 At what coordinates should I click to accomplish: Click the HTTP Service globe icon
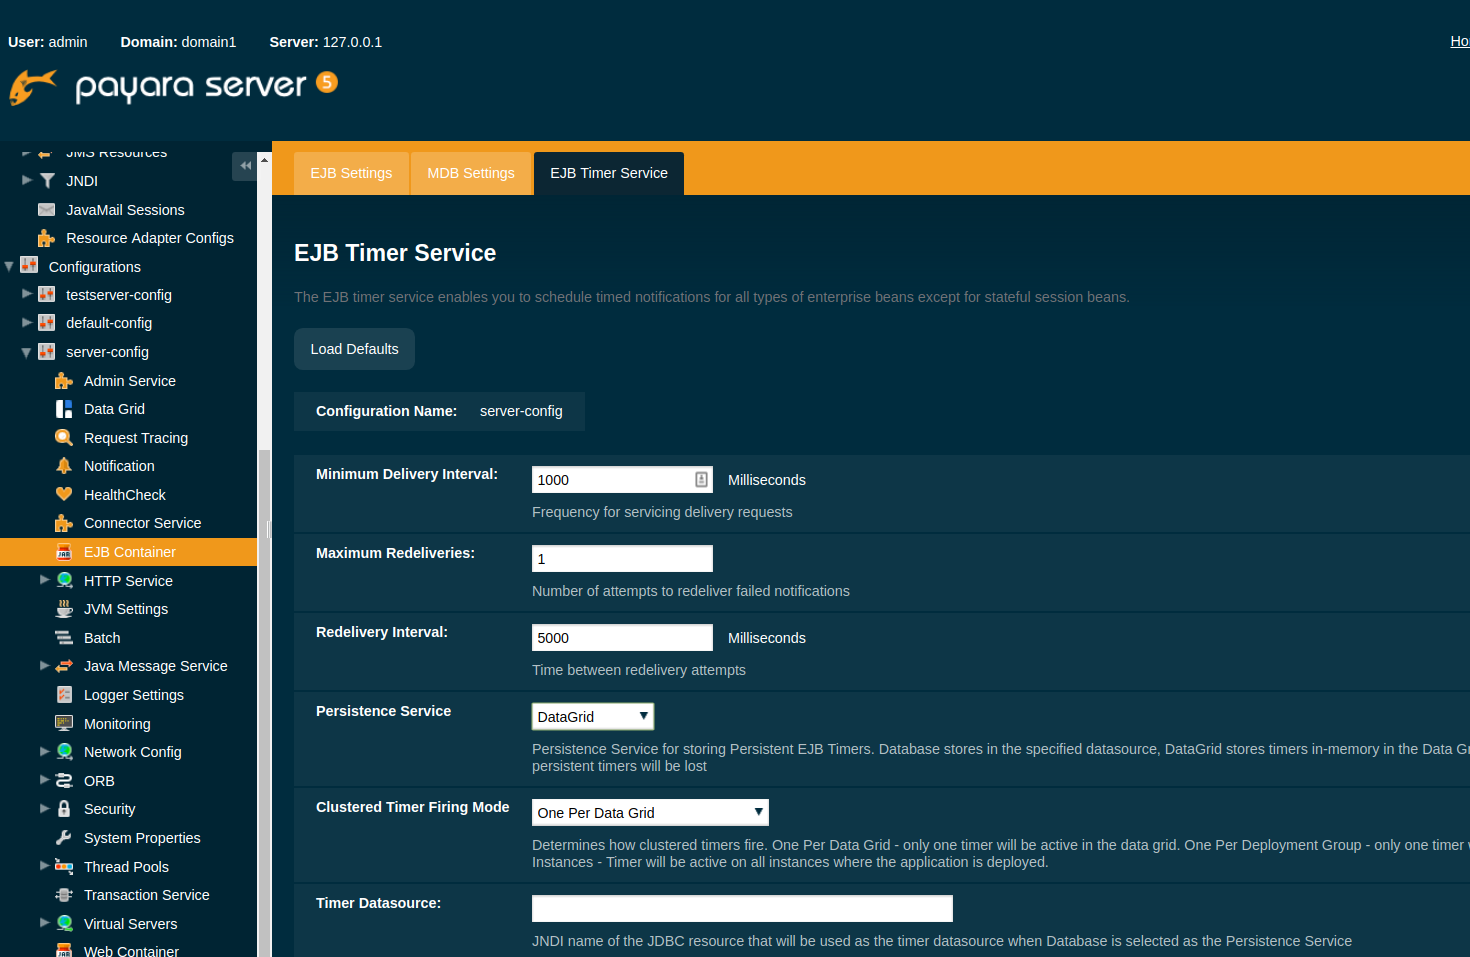click(x=64, y=580)
